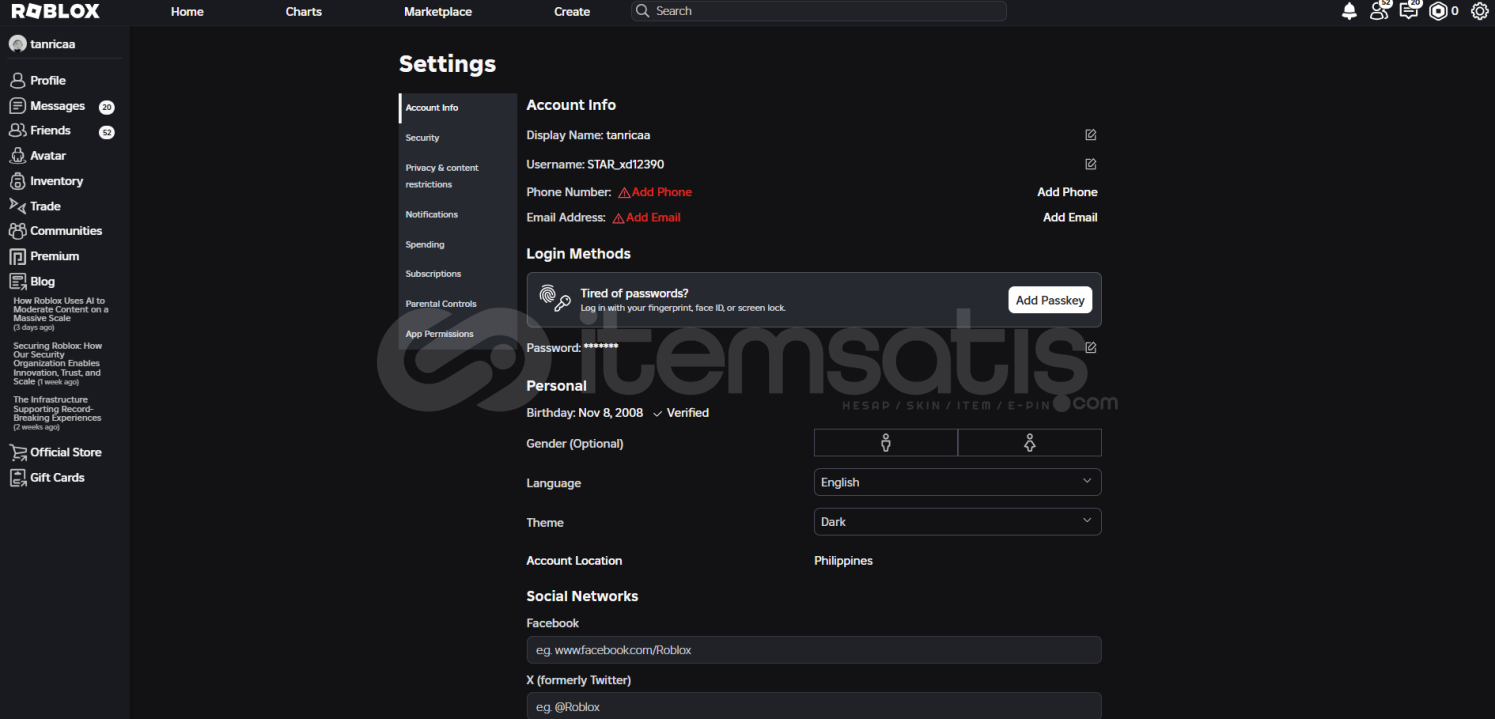The width and height of the screenshot is (1495, 719).
Task: Click the Profile icon in sidebar
Action: [x=17, y=80]
